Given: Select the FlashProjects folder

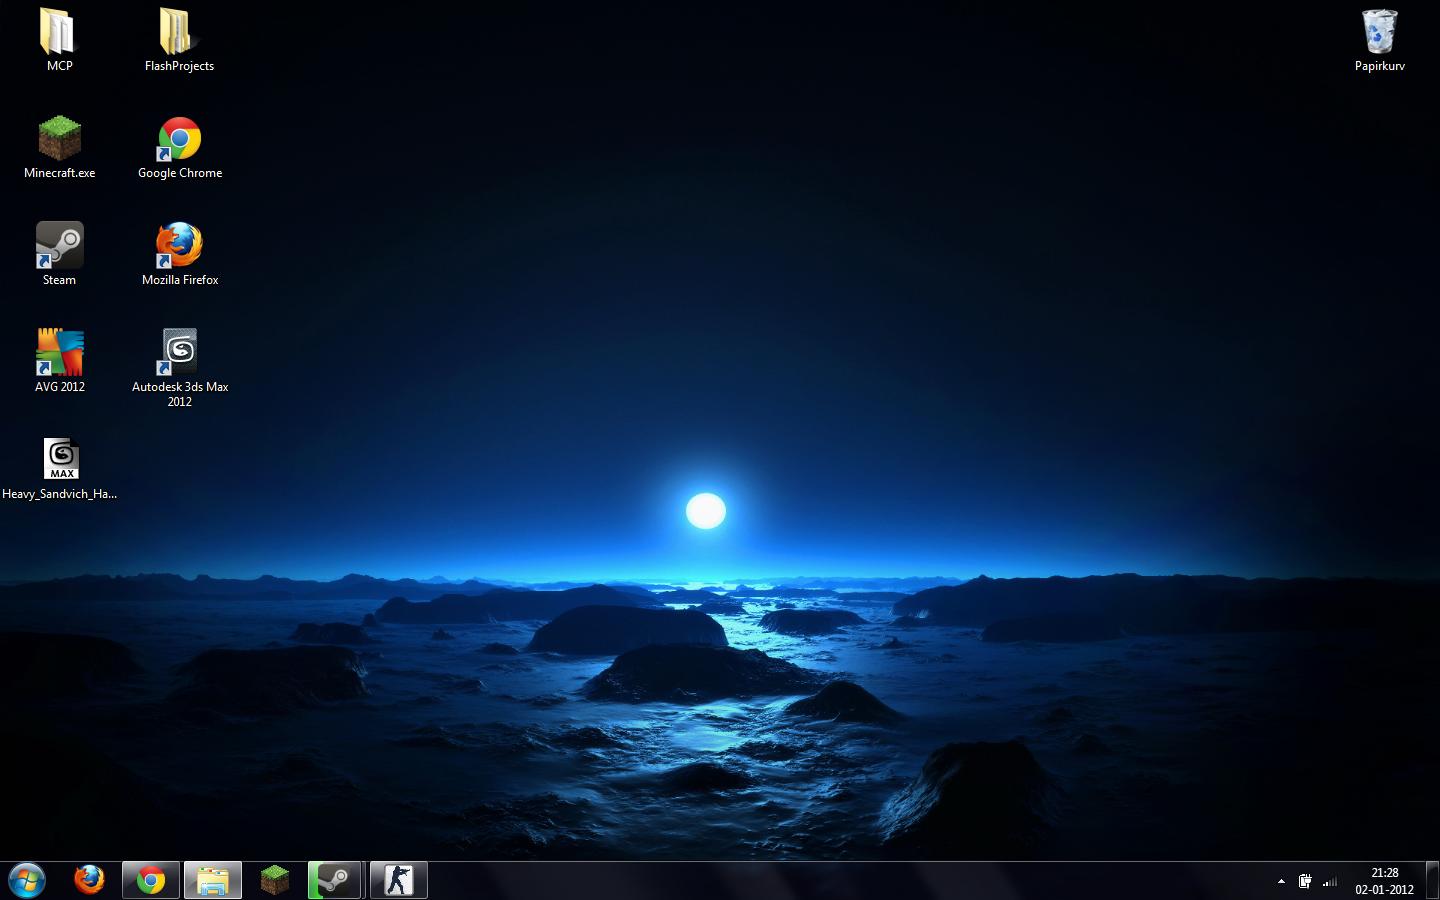Looking at the screenshot, I should (x=179, y=33).
